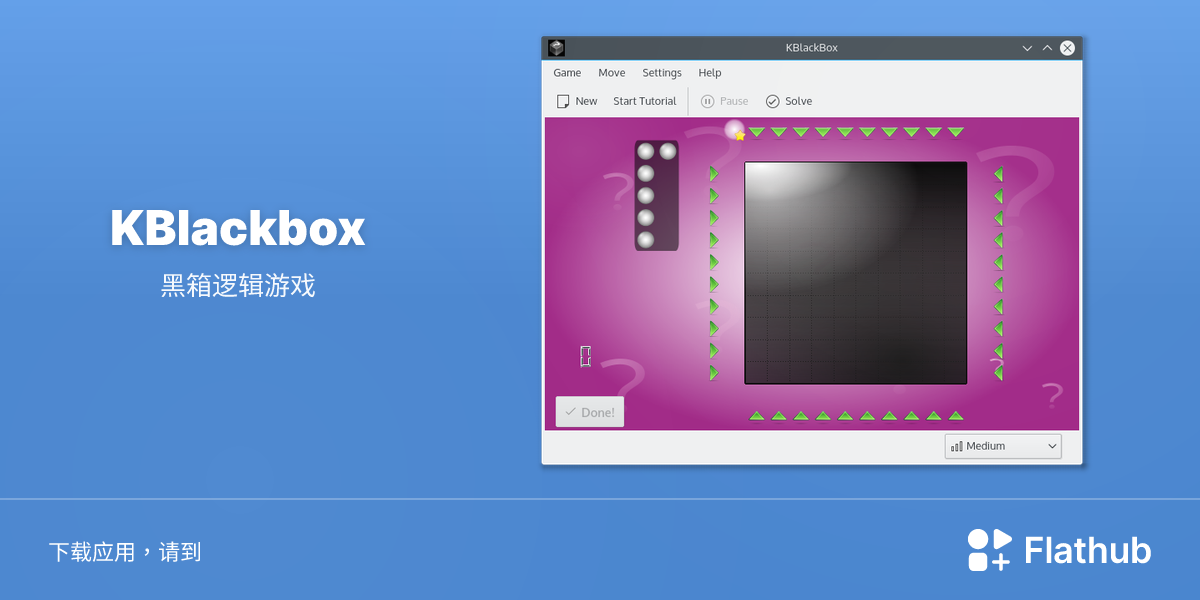This screenshot has width=1200, height=600.
Task: Fire the lowest laser on the right side
Action: point(998,372)
